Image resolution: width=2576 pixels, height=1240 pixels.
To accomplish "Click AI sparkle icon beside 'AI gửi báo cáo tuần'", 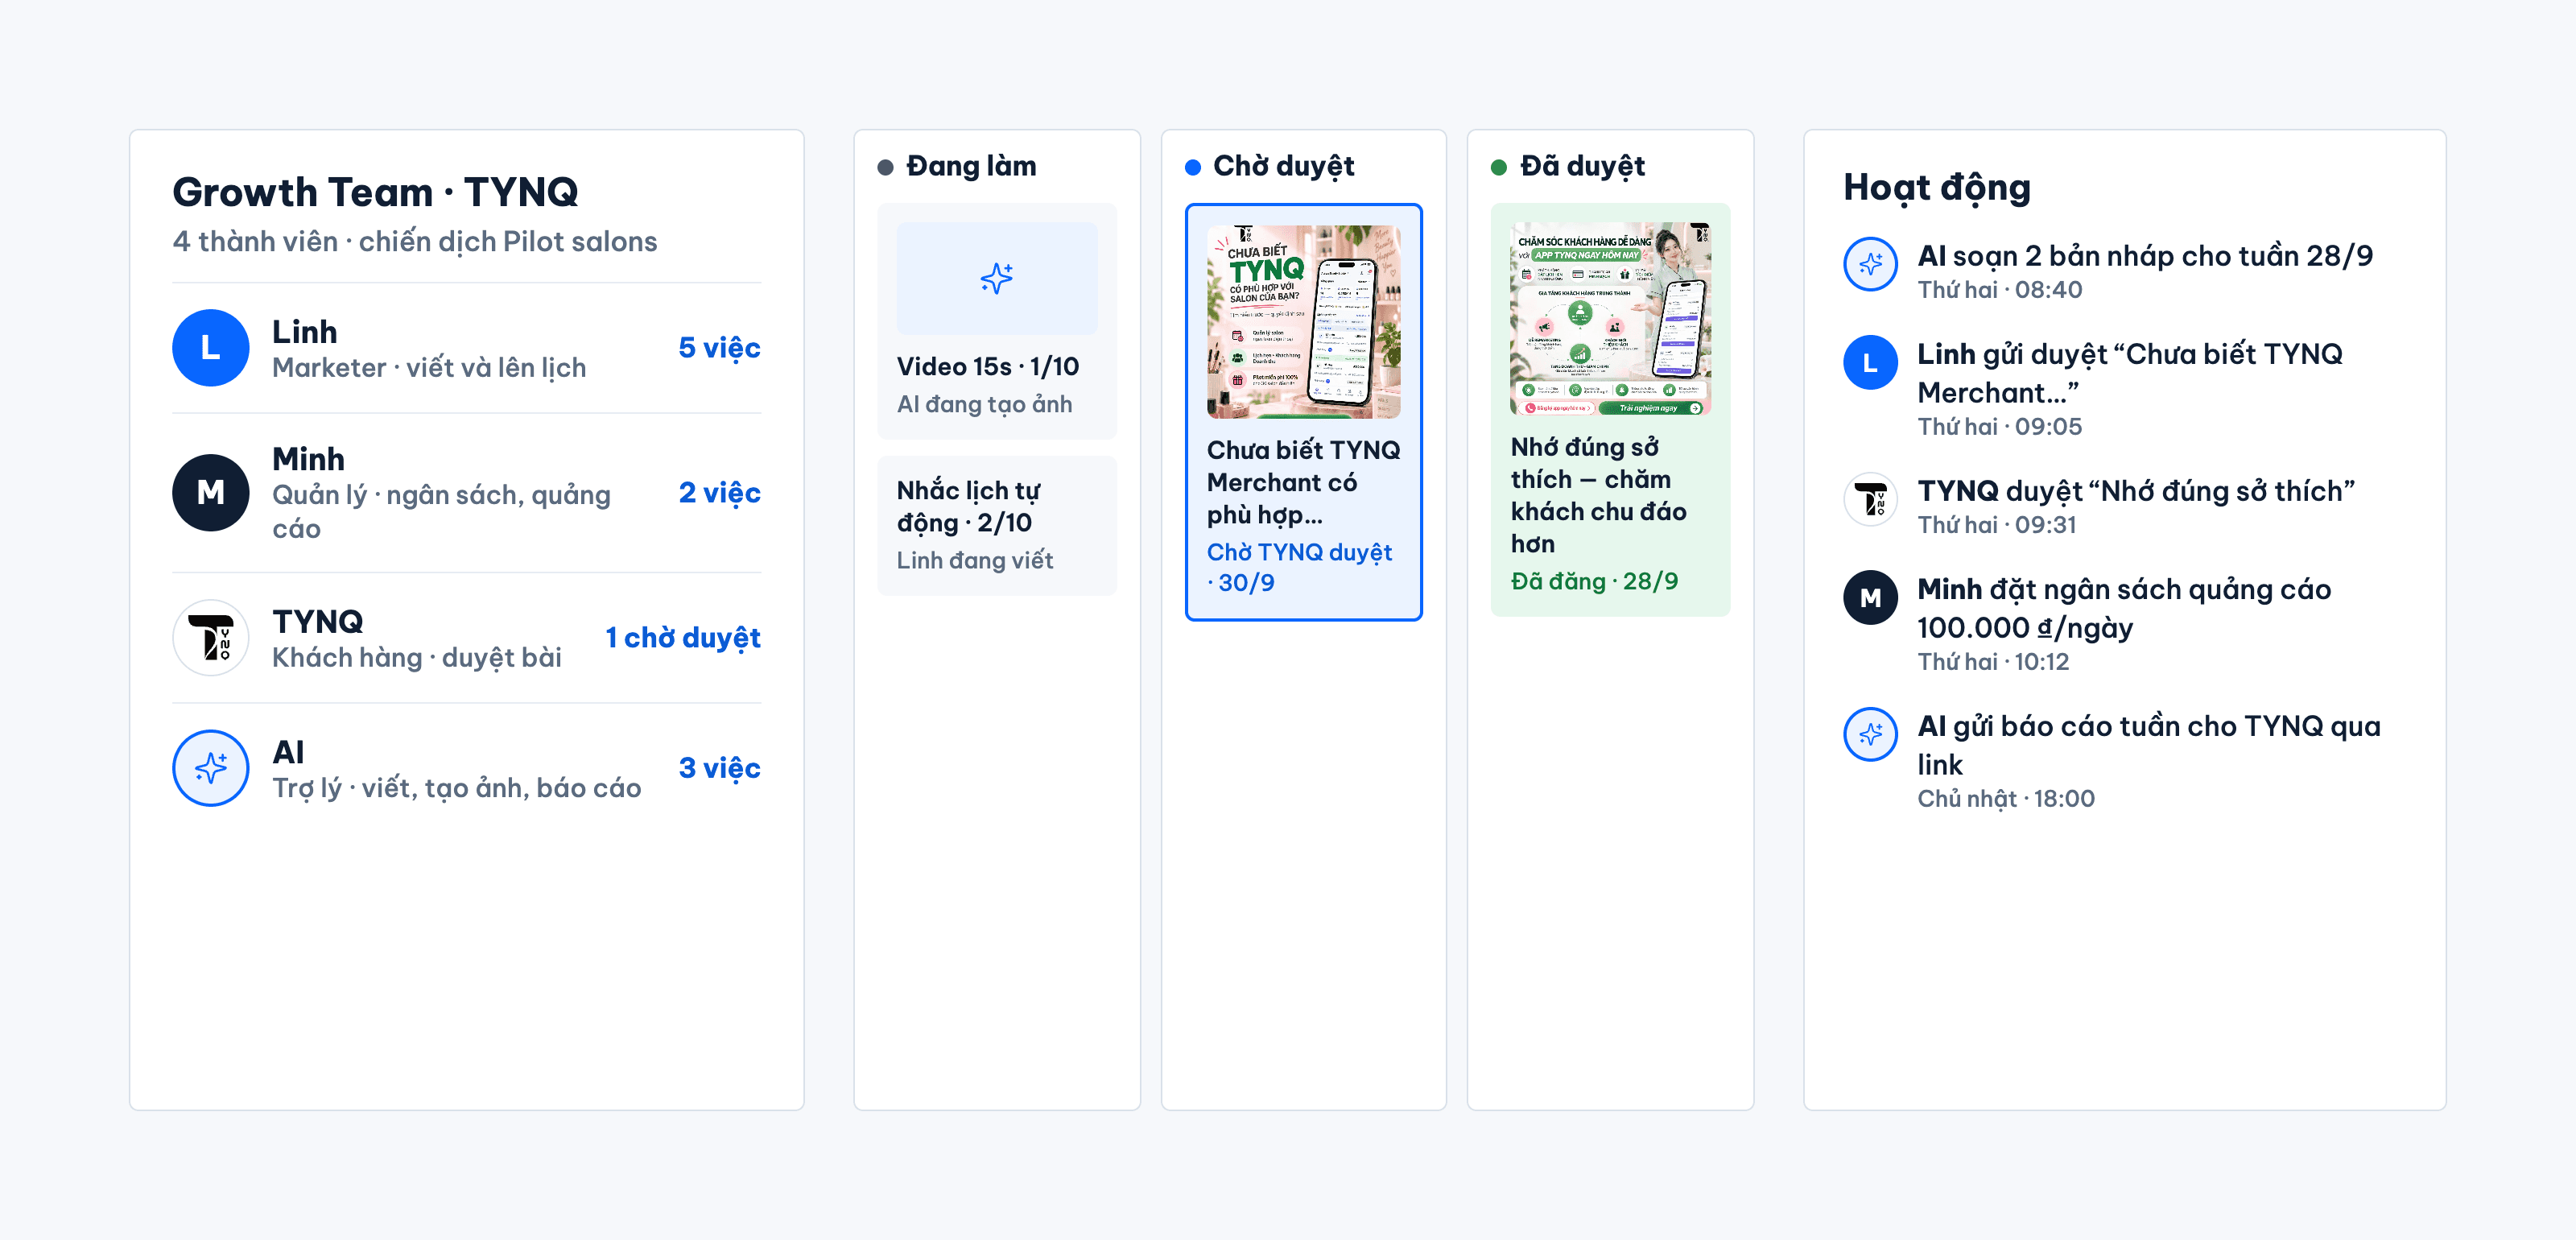I will (1870, 735).
